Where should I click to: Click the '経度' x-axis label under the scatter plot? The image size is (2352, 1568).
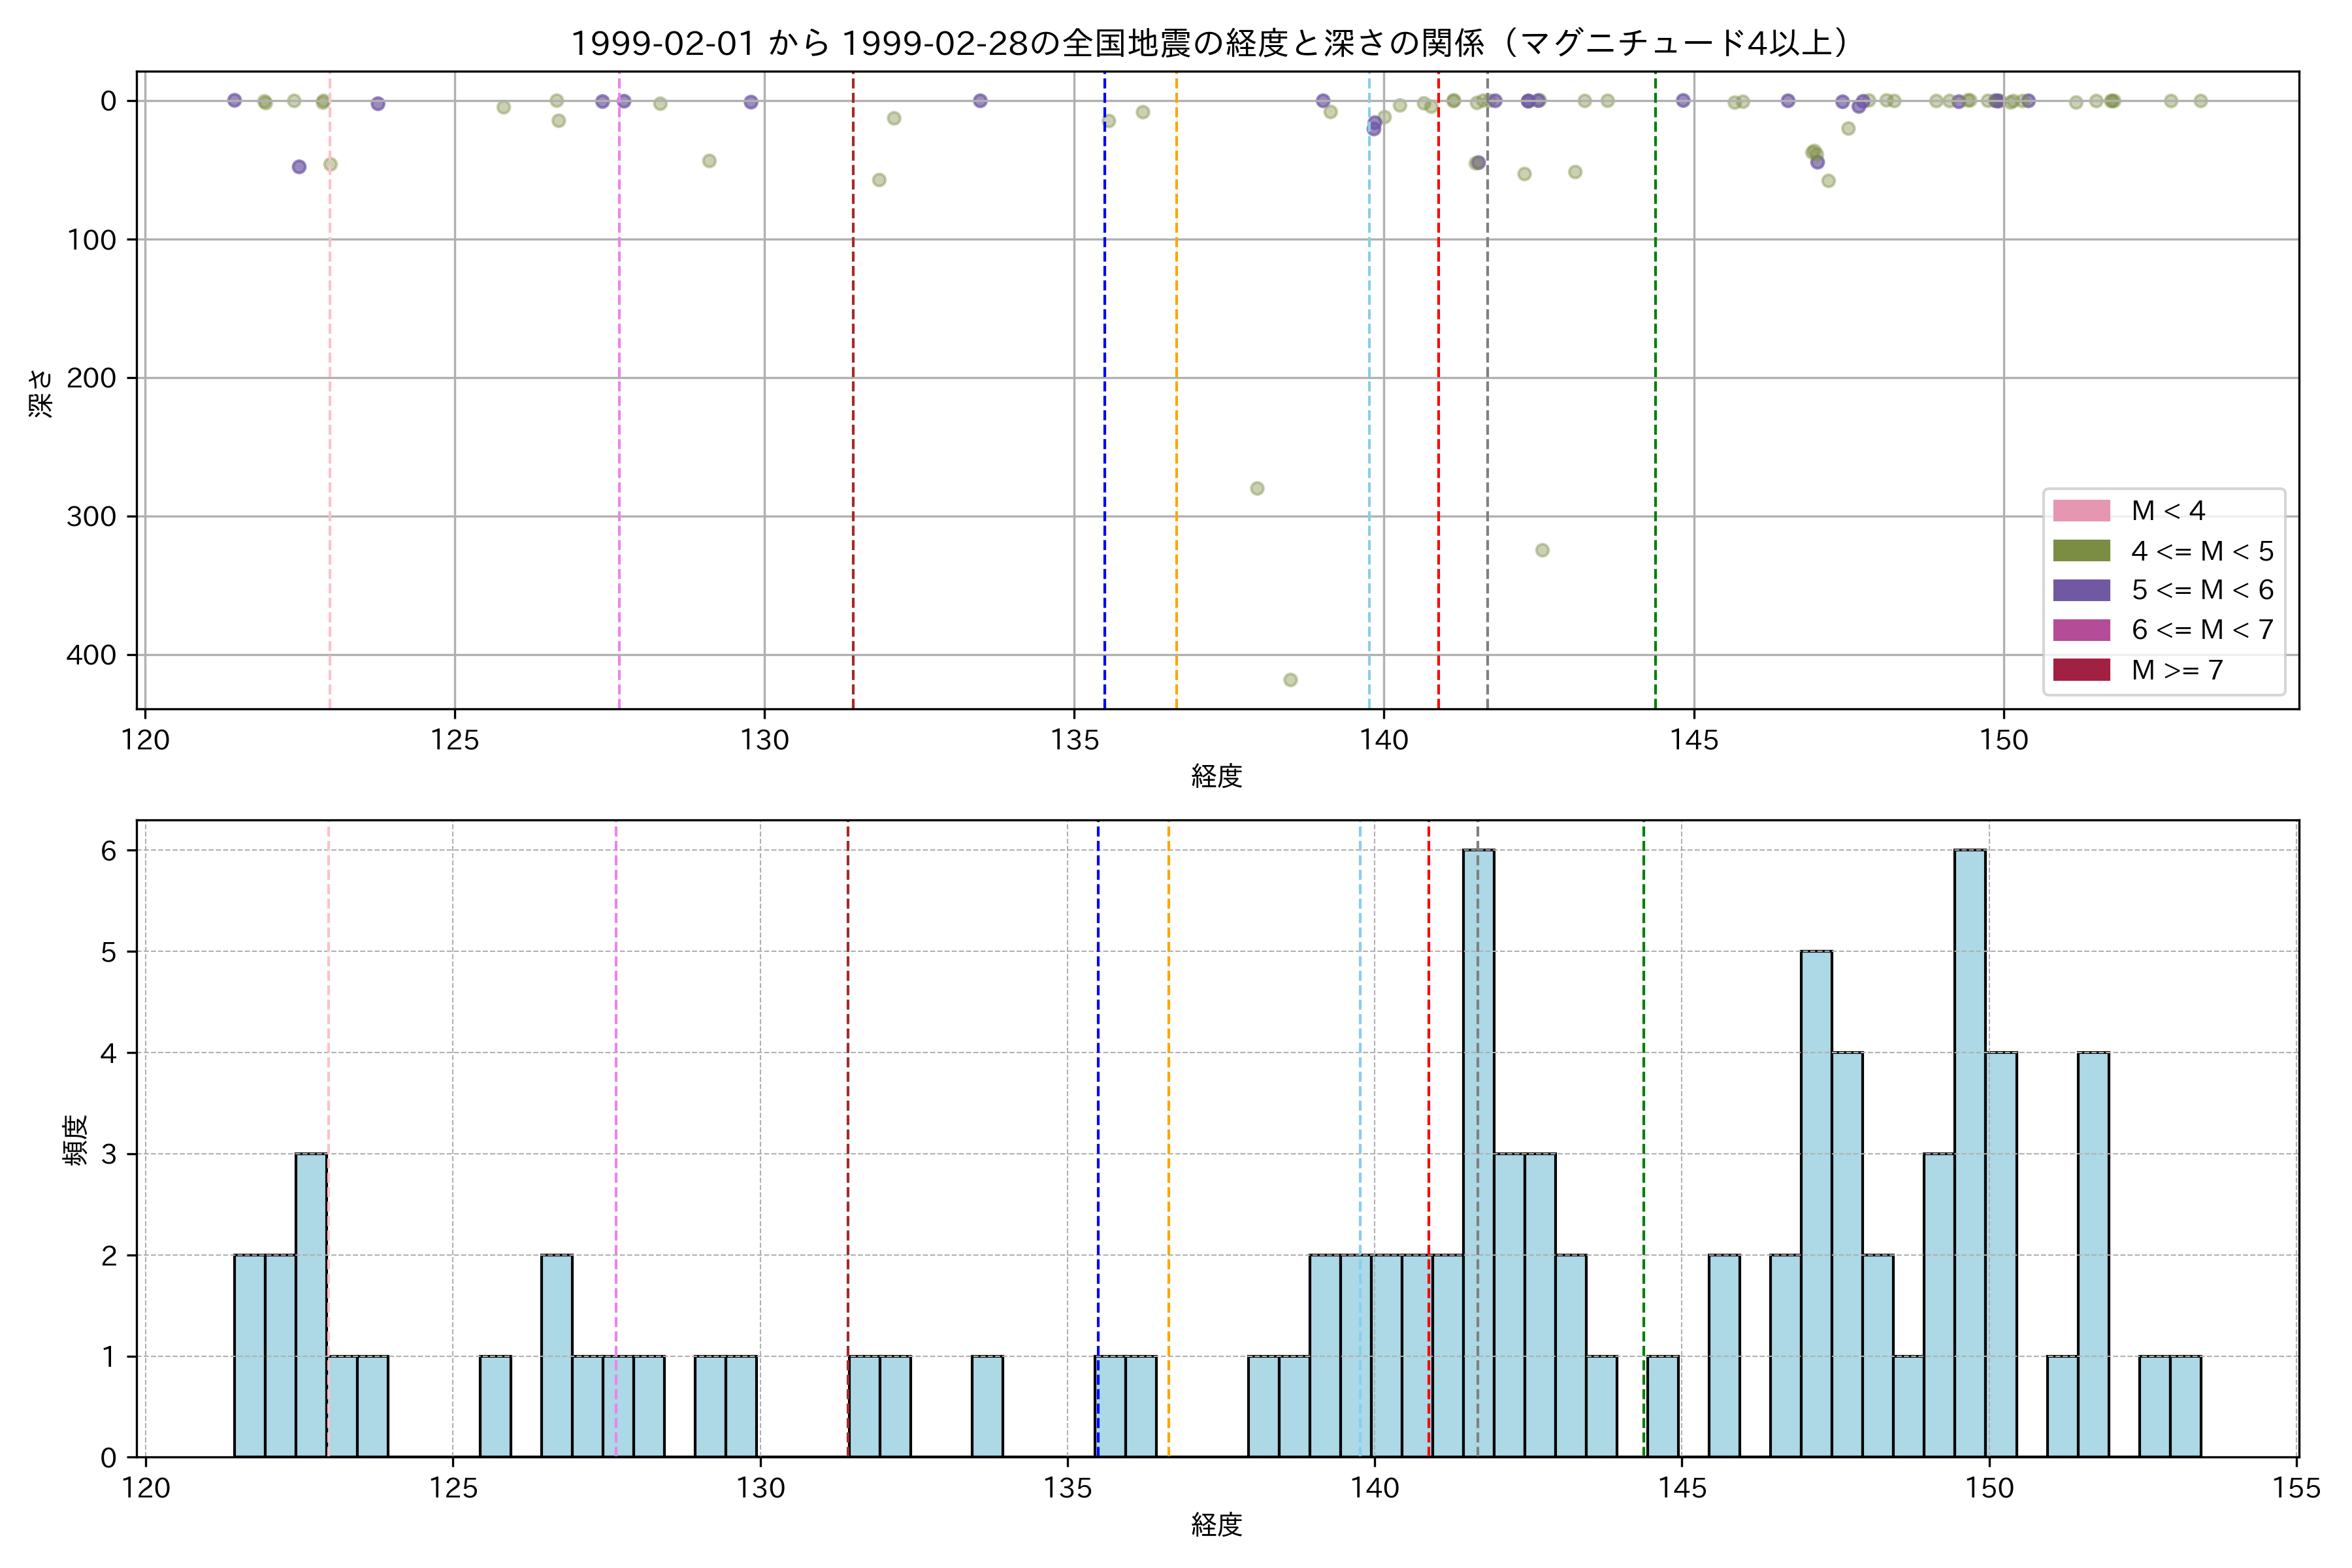[1216, 776]
